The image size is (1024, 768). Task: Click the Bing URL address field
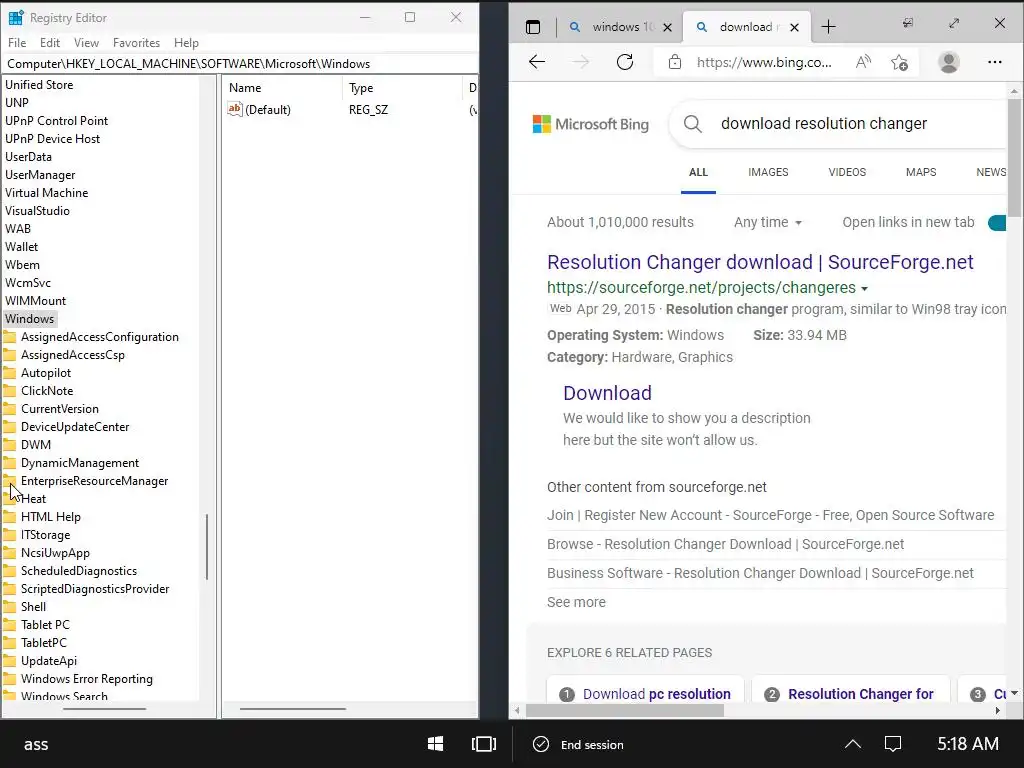[x=764, y=62]
